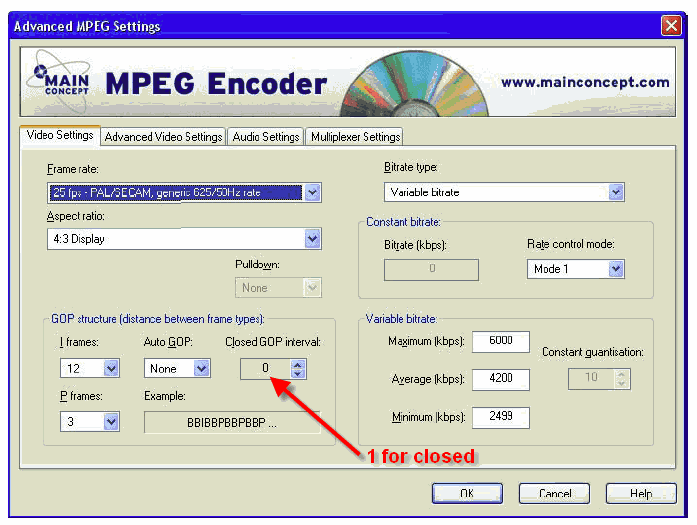Viewport: 697px width, 525px height.
Task: Click the Bitrate type label
Action: coord(411,167)
